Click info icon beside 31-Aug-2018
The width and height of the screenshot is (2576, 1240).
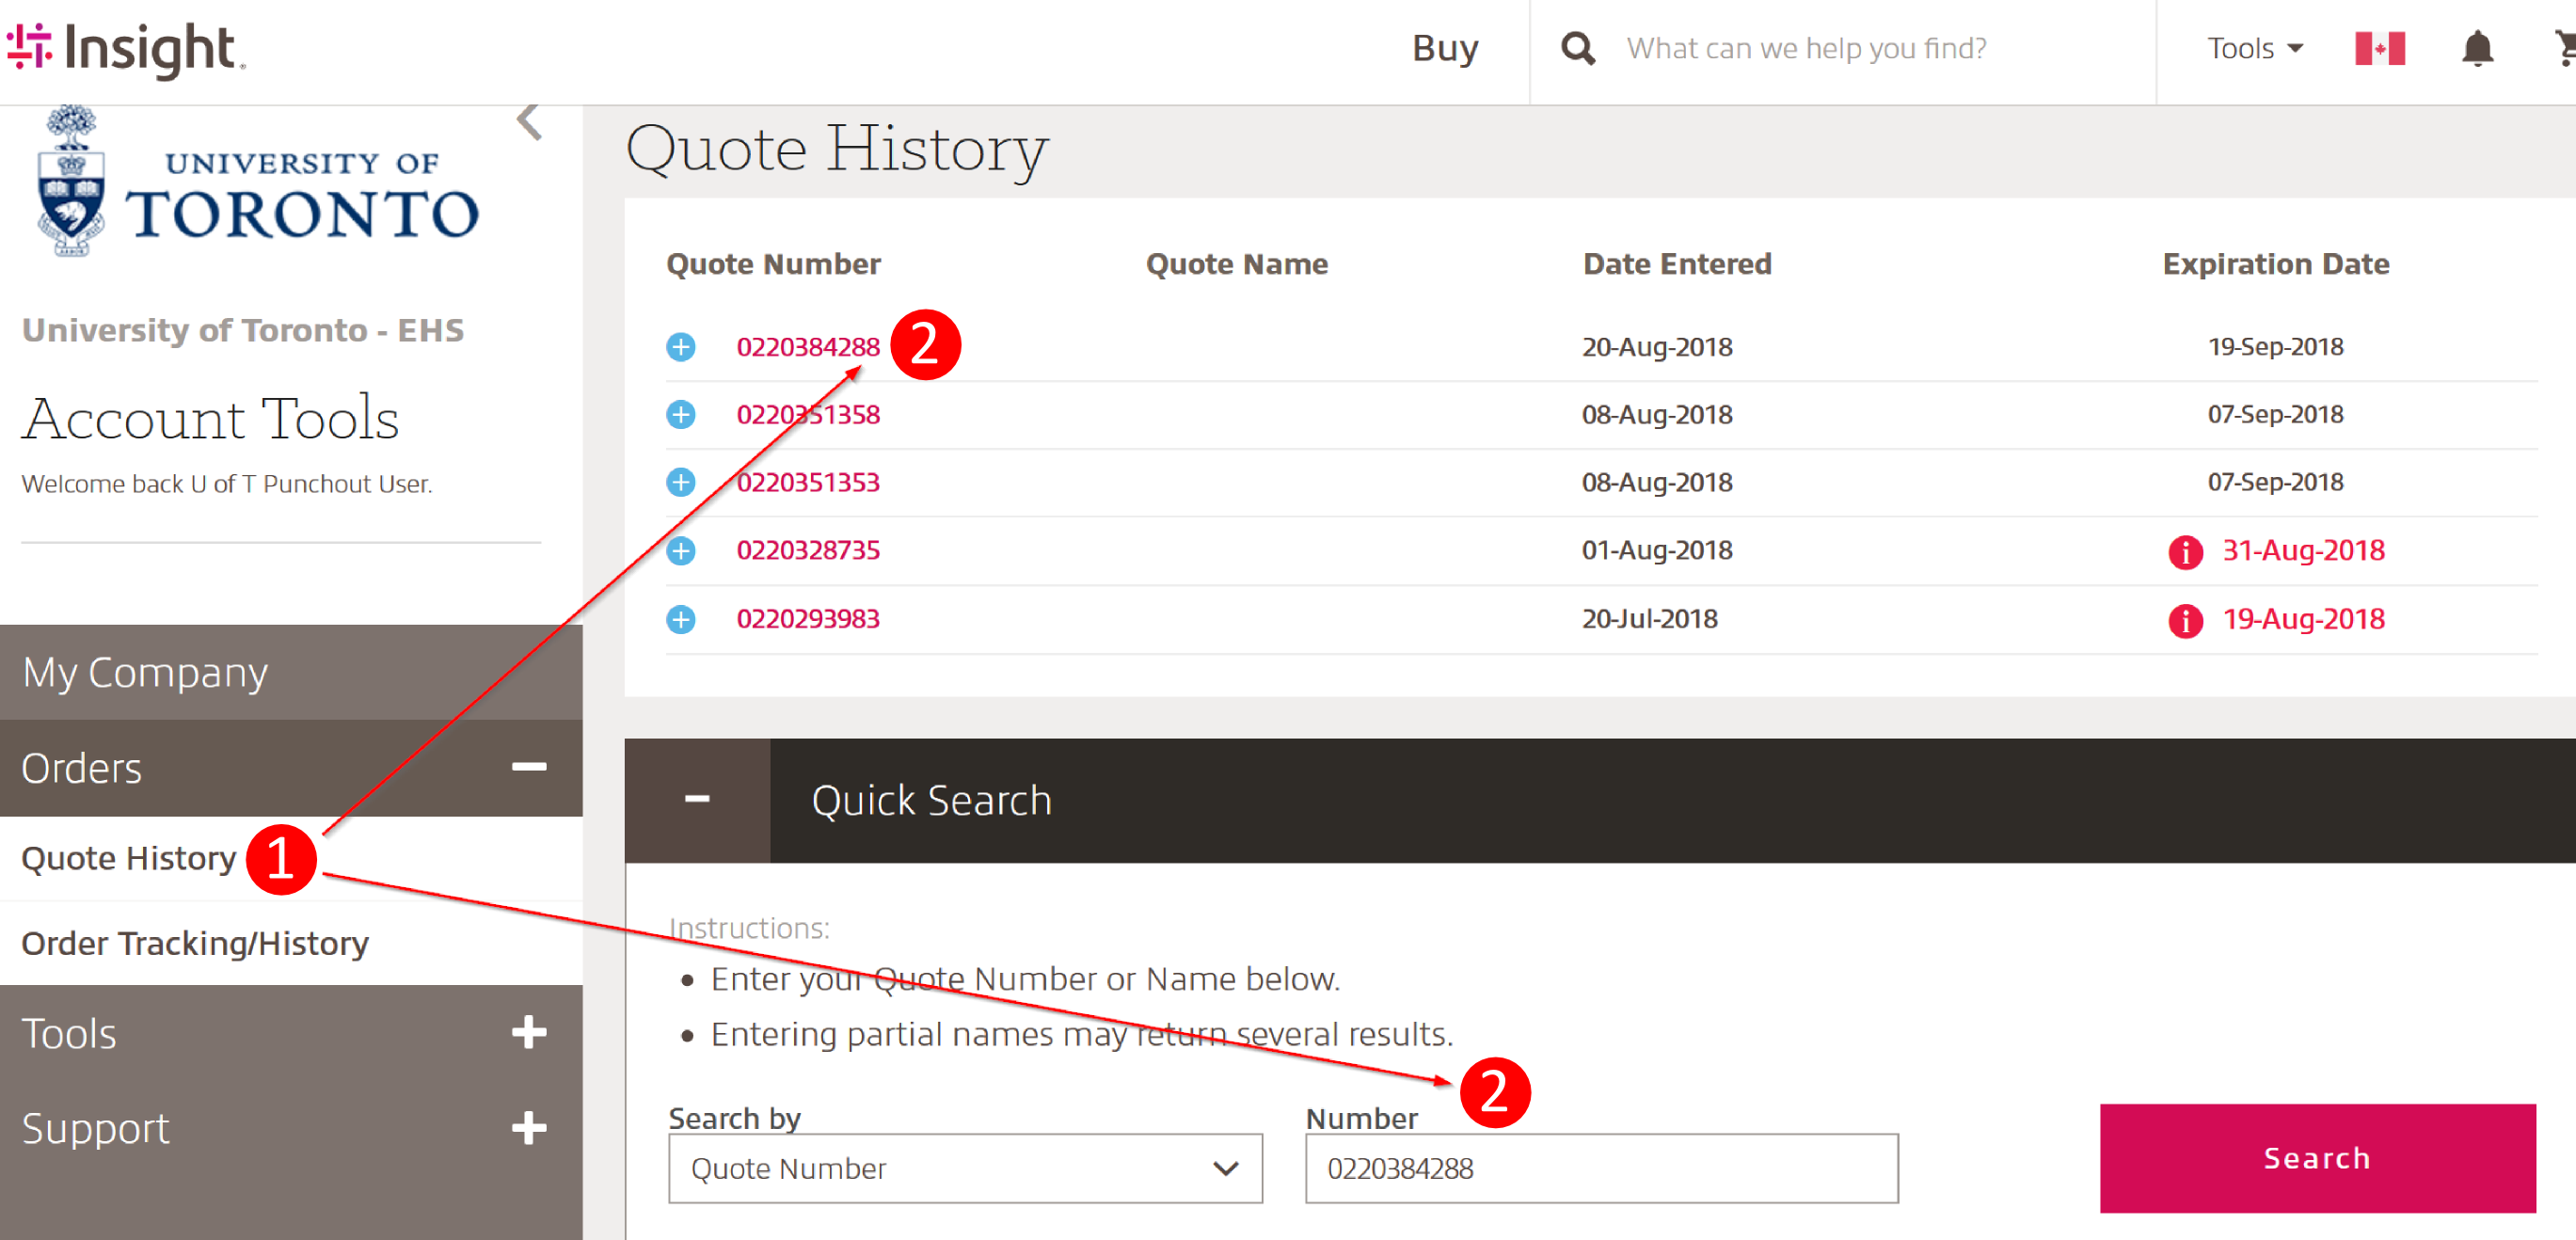(x=2185, y=551)
